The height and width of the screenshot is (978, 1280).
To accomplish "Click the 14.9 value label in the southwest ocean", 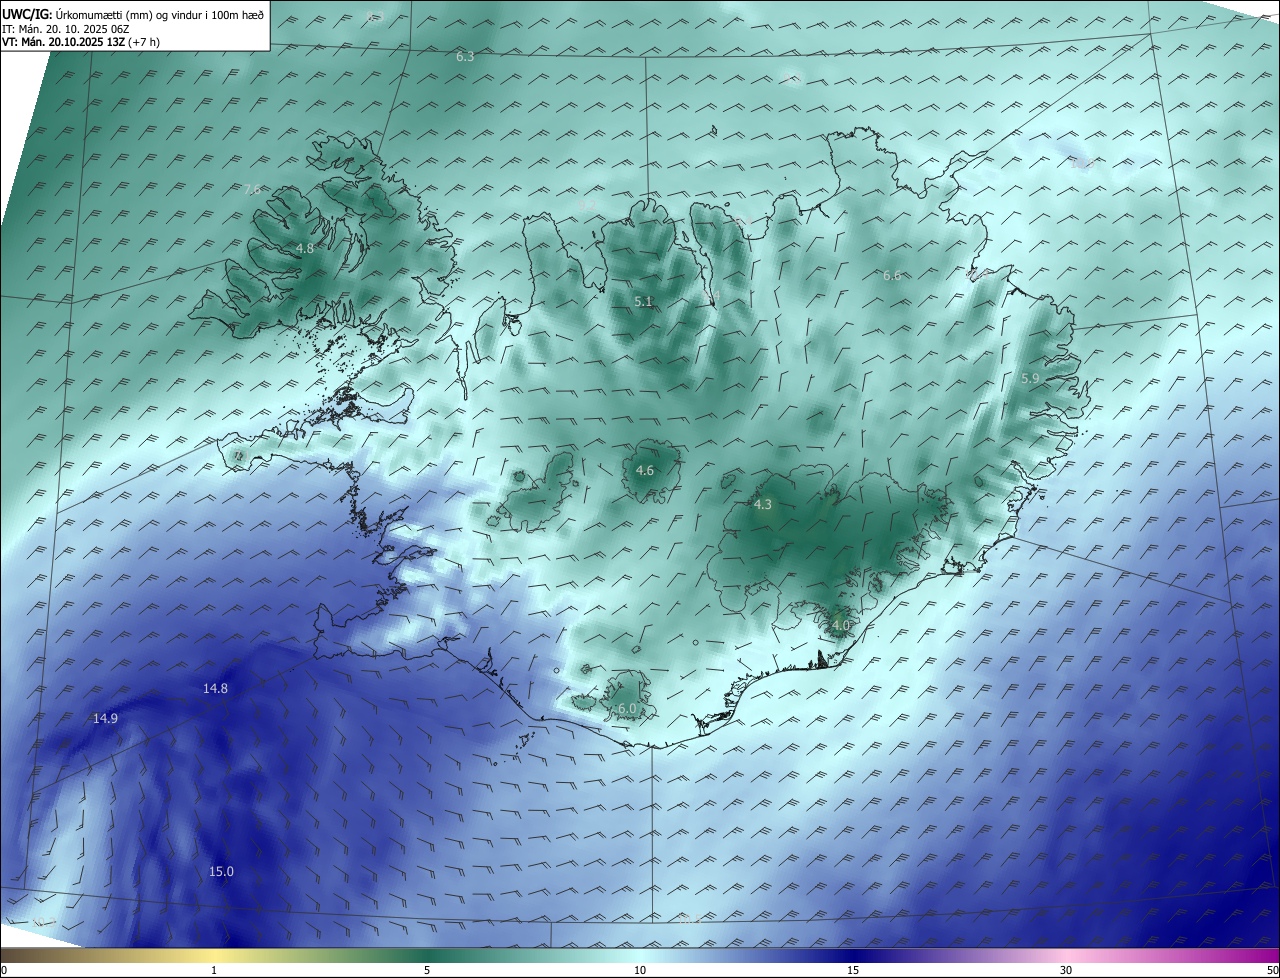I will pos(105,718).
